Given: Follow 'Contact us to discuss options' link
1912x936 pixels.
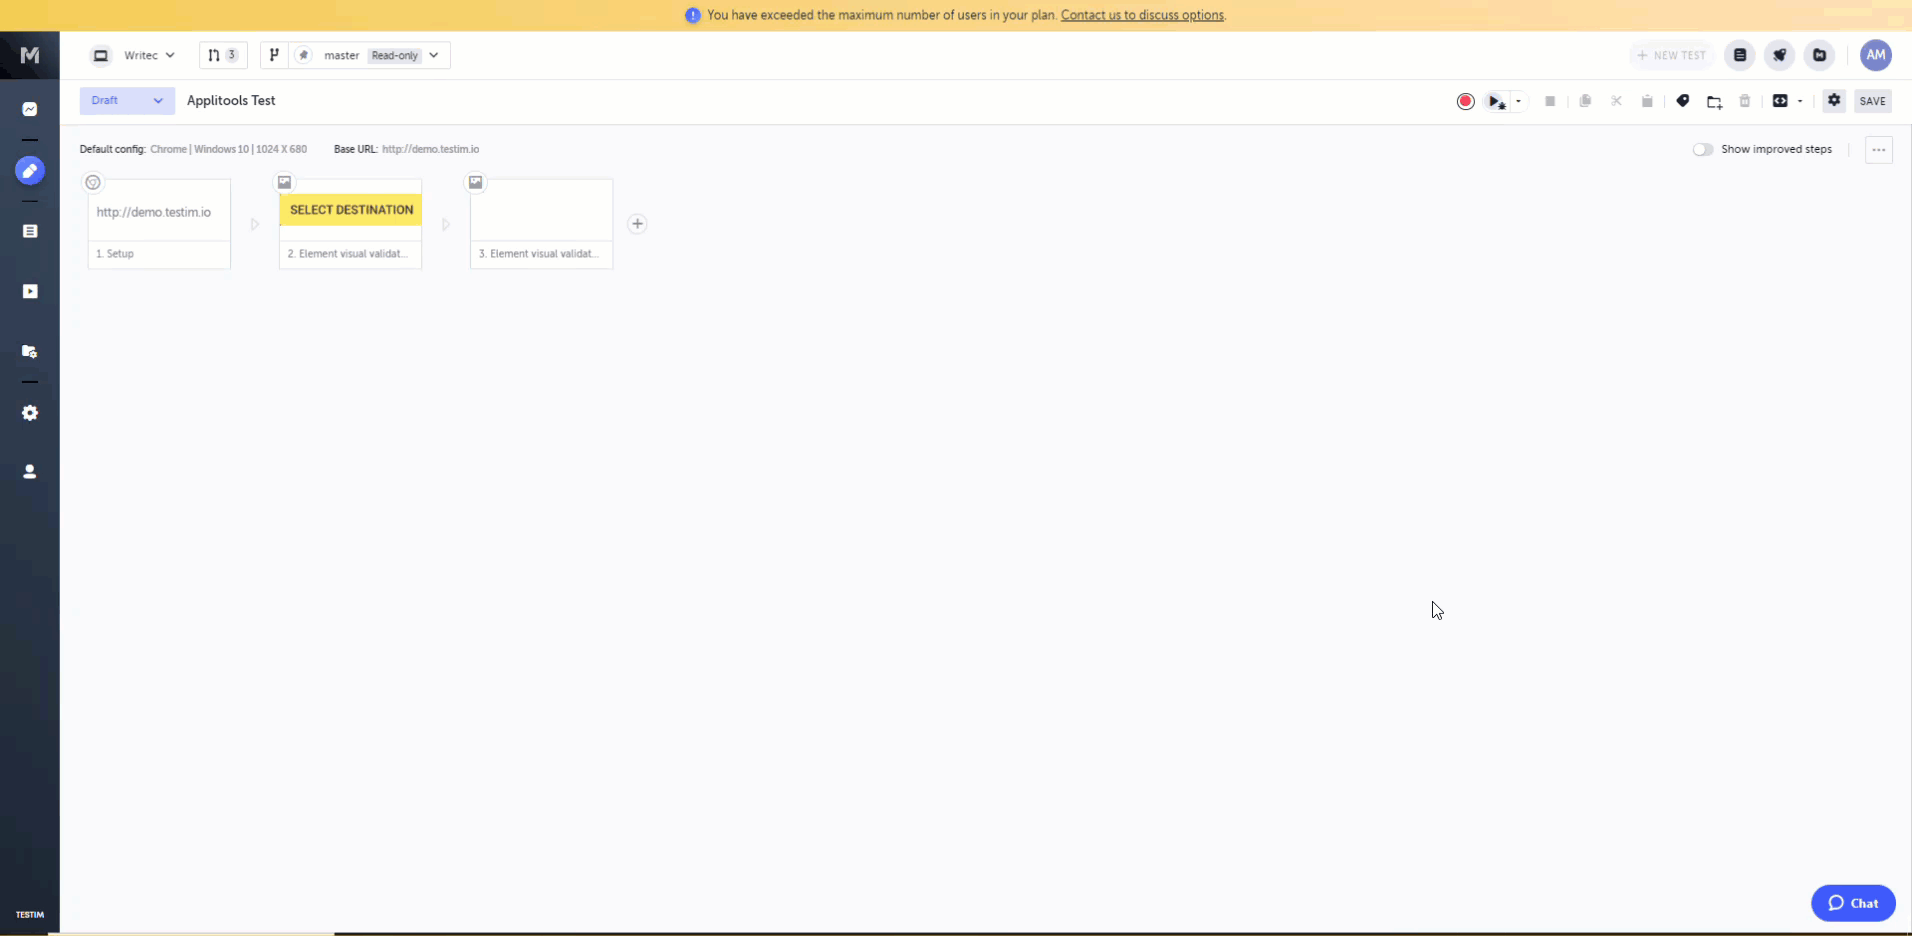Looking at the screenshot, I should (1142, 15).
